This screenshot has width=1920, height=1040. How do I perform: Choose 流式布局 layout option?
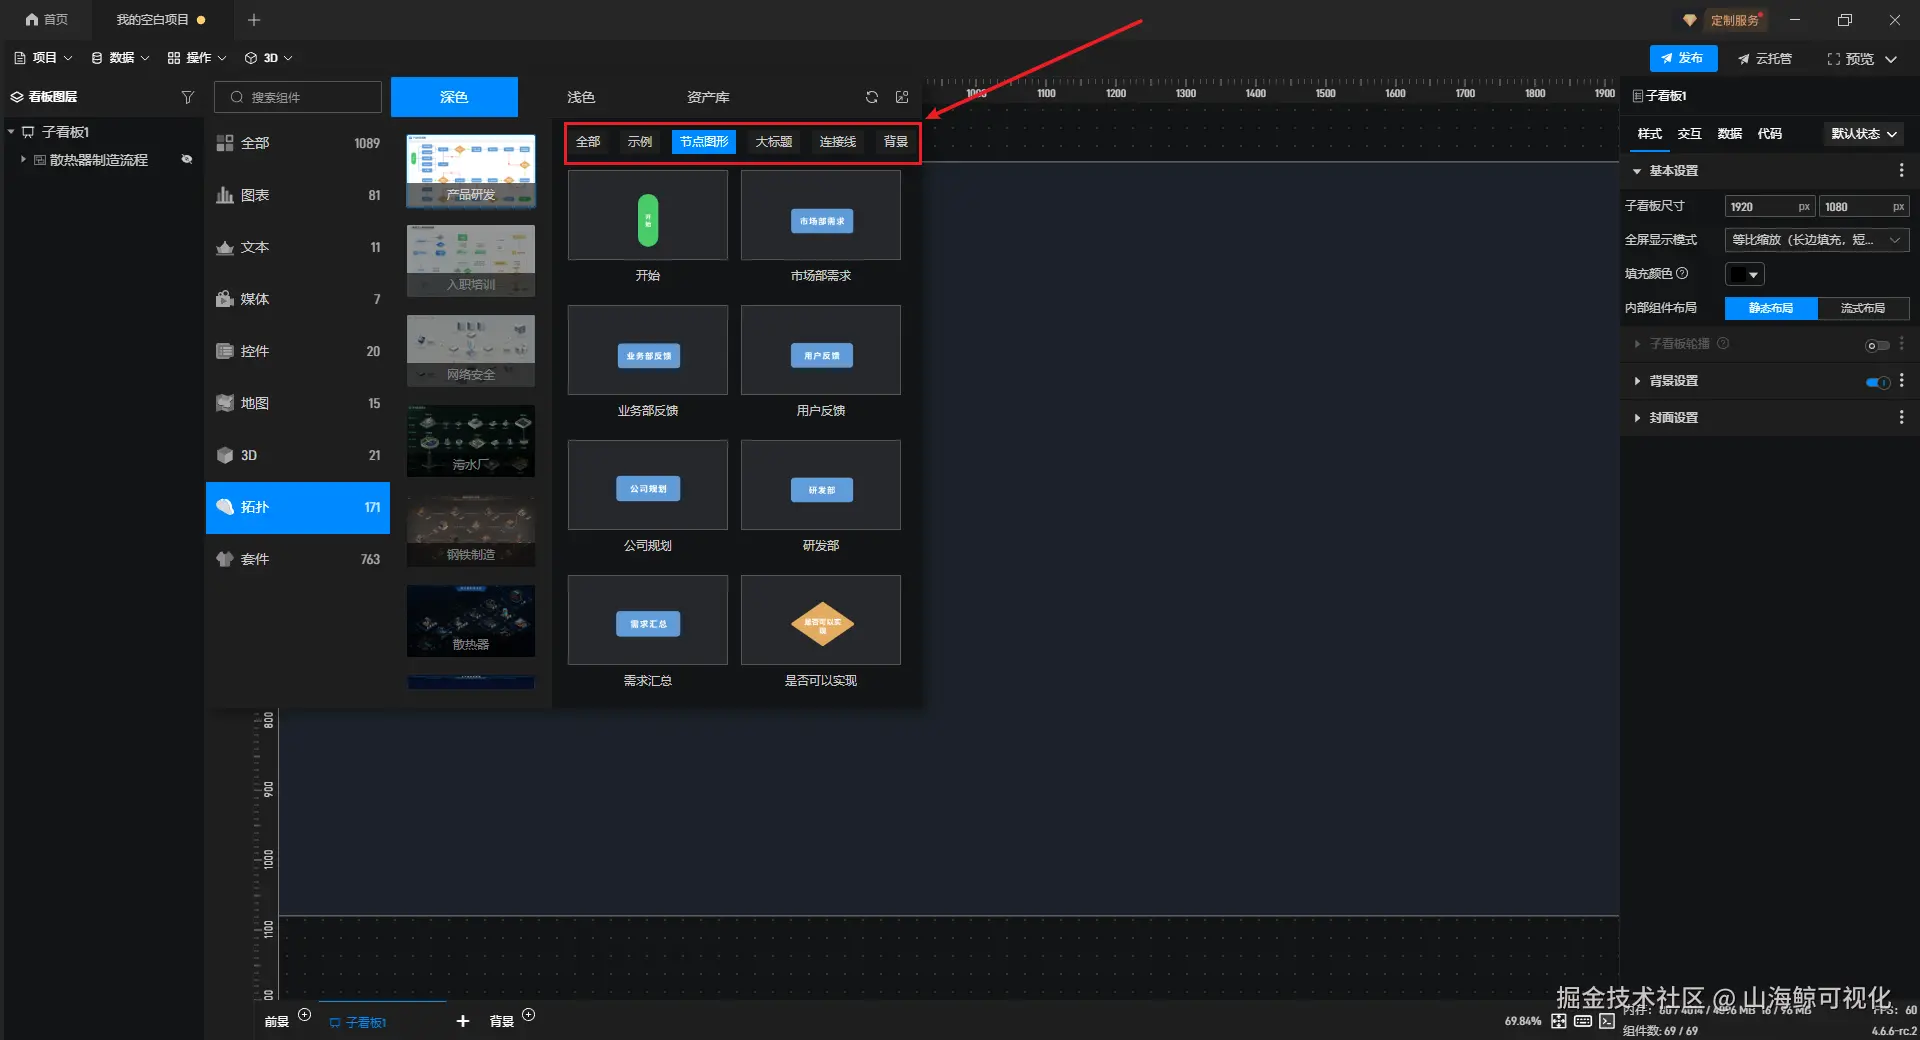(x=1863, y=308)
